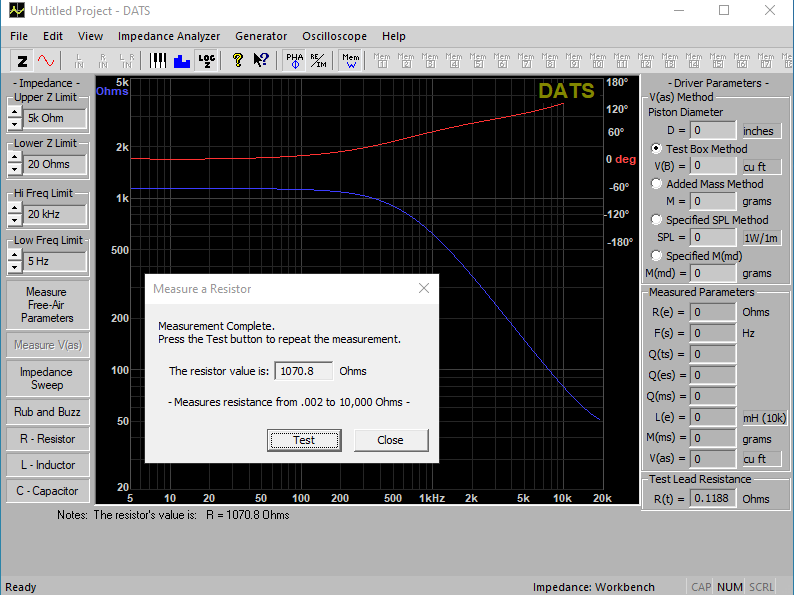Viewport: 794px width, 595px height.
Task: Open the File menu
Action: [x=19, y=36]
